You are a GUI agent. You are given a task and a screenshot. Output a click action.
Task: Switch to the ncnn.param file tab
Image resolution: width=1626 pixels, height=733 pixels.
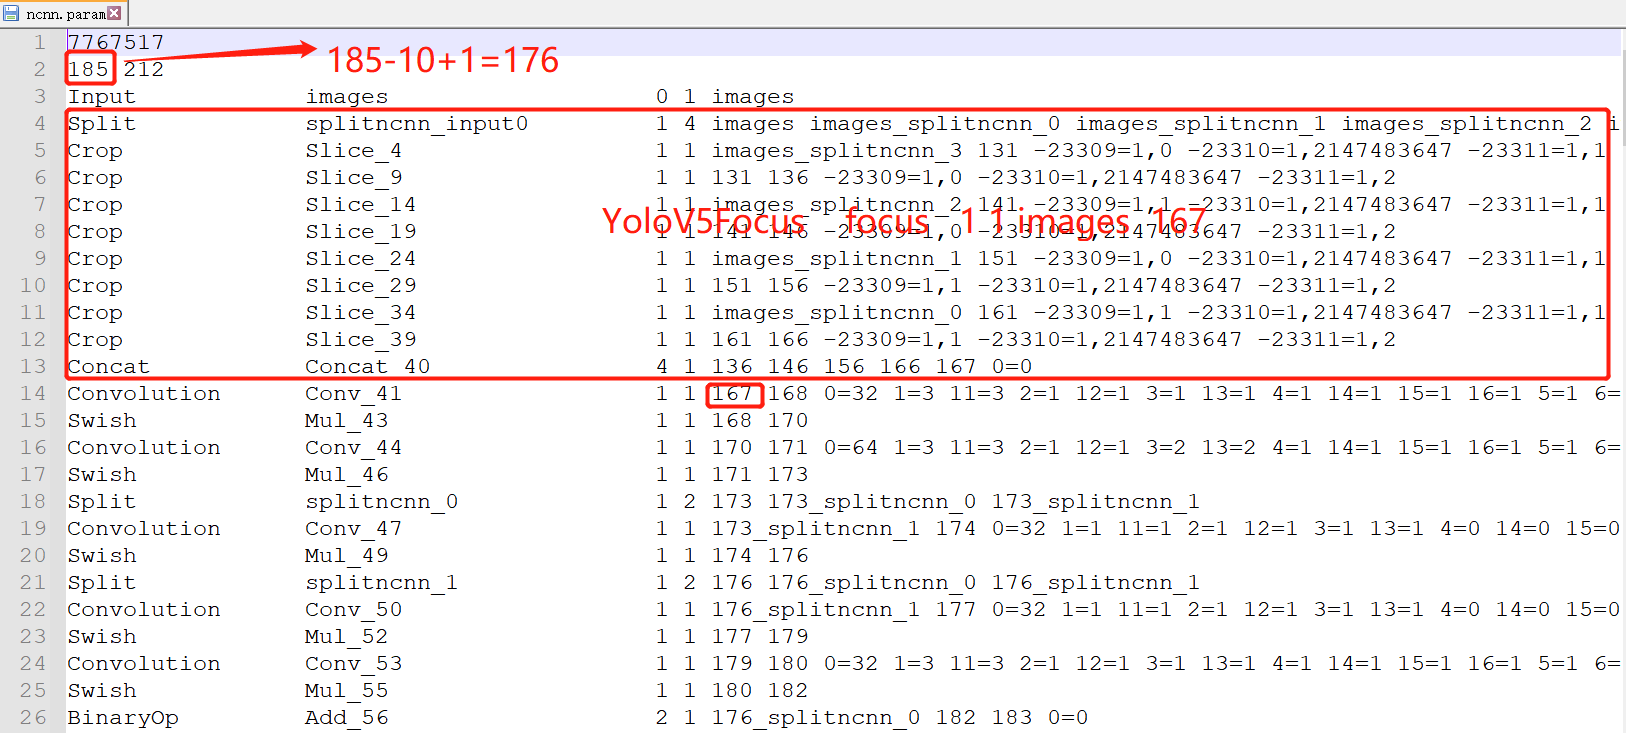[64, 13]
